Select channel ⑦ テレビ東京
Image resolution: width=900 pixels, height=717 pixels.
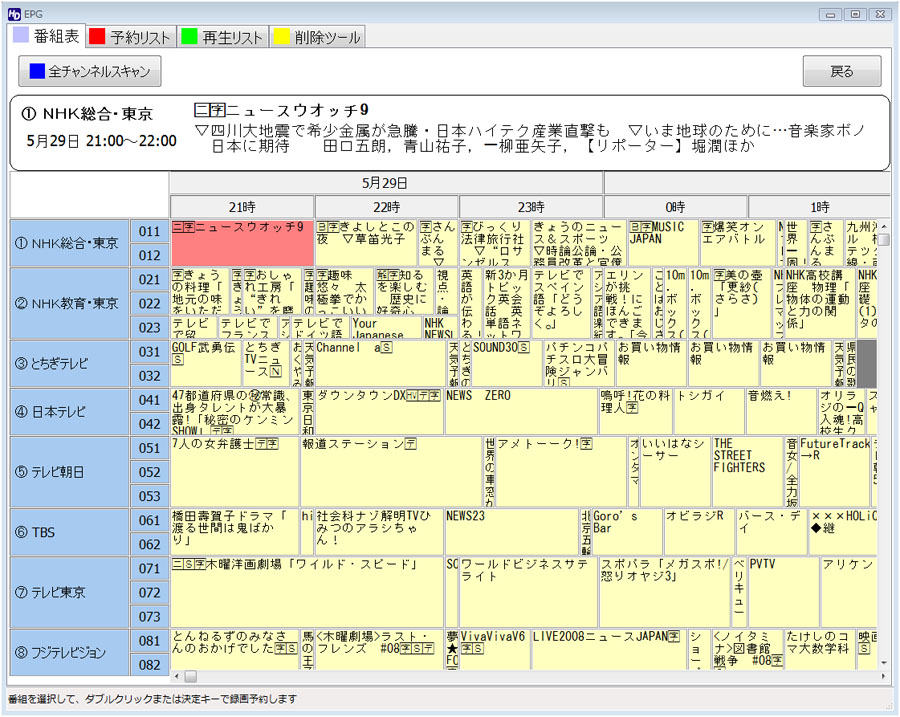69,592
